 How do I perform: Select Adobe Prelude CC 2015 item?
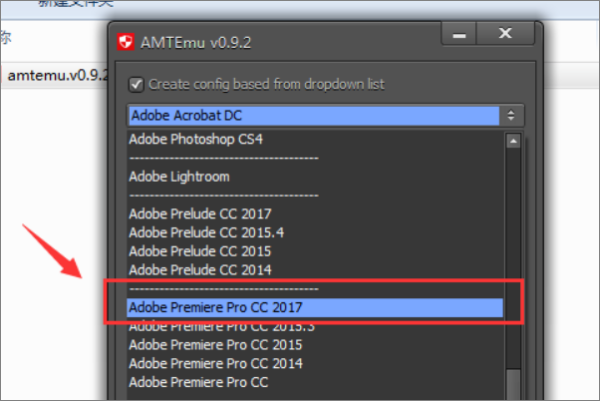coord(200,250)
